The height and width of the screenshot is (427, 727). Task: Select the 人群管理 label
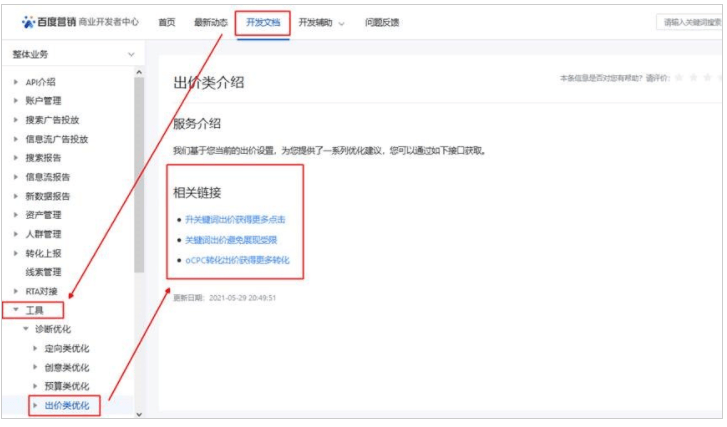click(43, 234)
